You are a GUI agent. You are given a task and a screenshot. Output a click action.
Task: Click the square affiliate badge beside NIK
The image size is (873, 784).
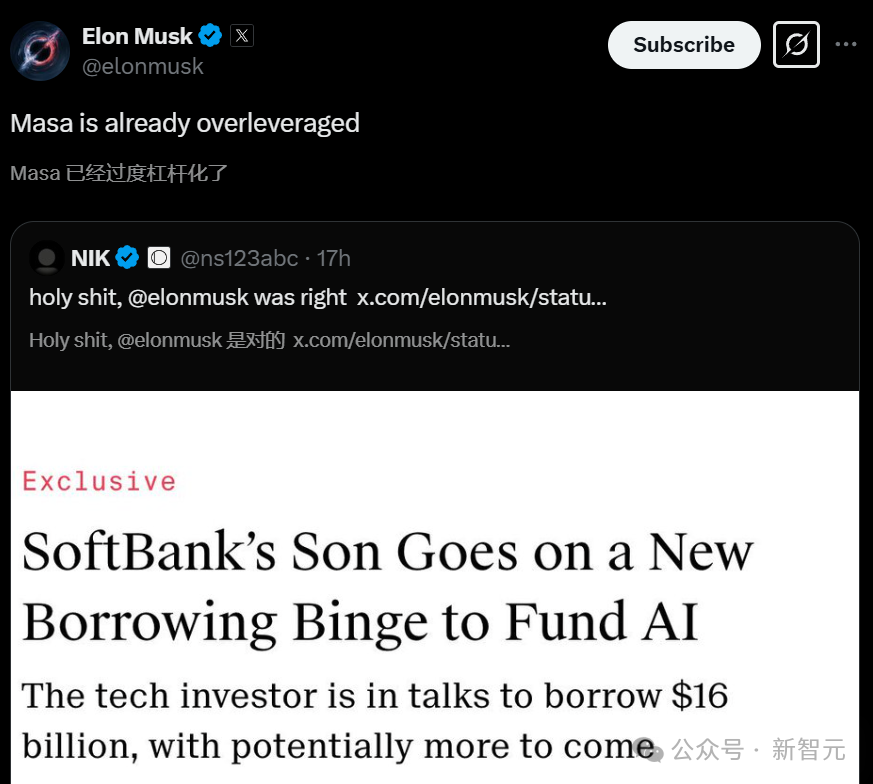(159, 258)
